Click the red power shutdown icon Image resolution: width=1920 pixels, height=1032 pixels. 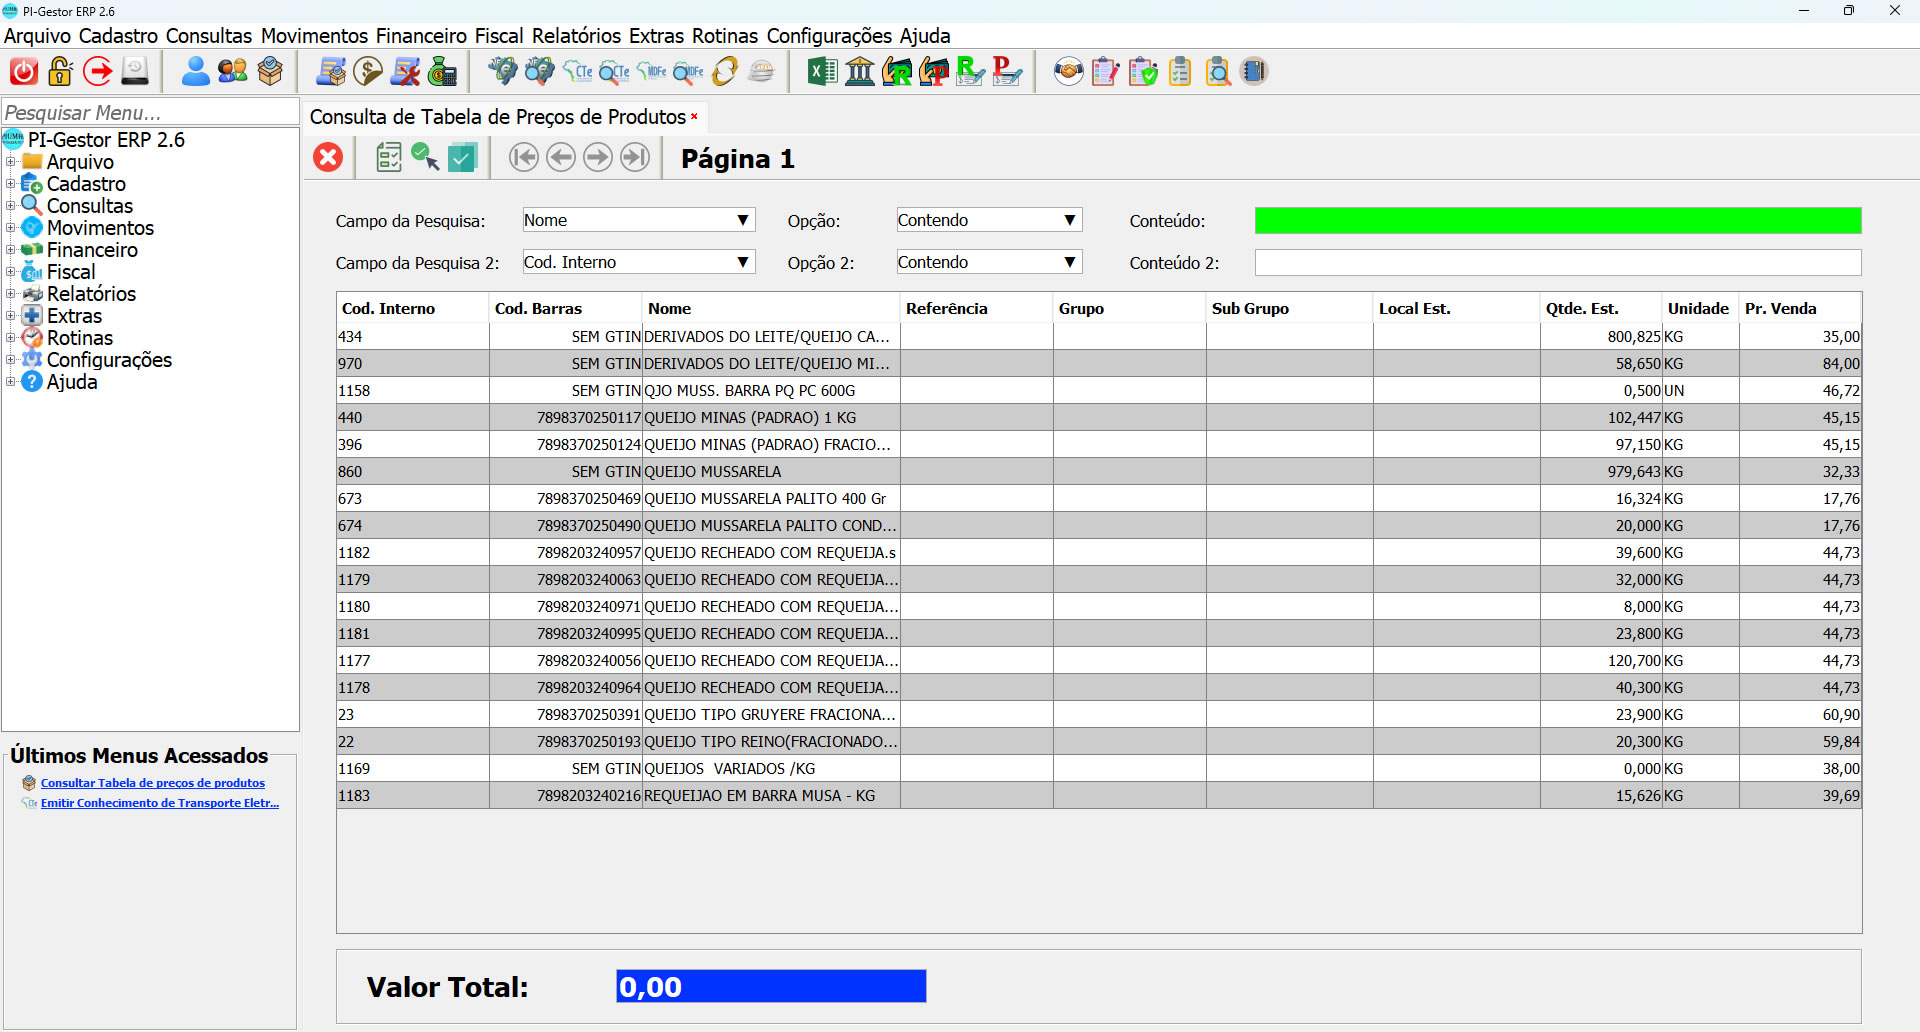pos(24,72)
